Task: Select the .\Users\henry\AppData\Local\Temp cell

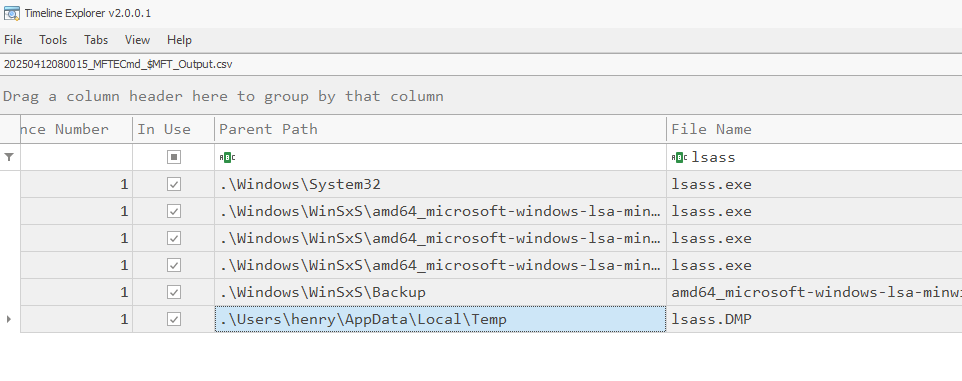Action: tap(441, 320)
